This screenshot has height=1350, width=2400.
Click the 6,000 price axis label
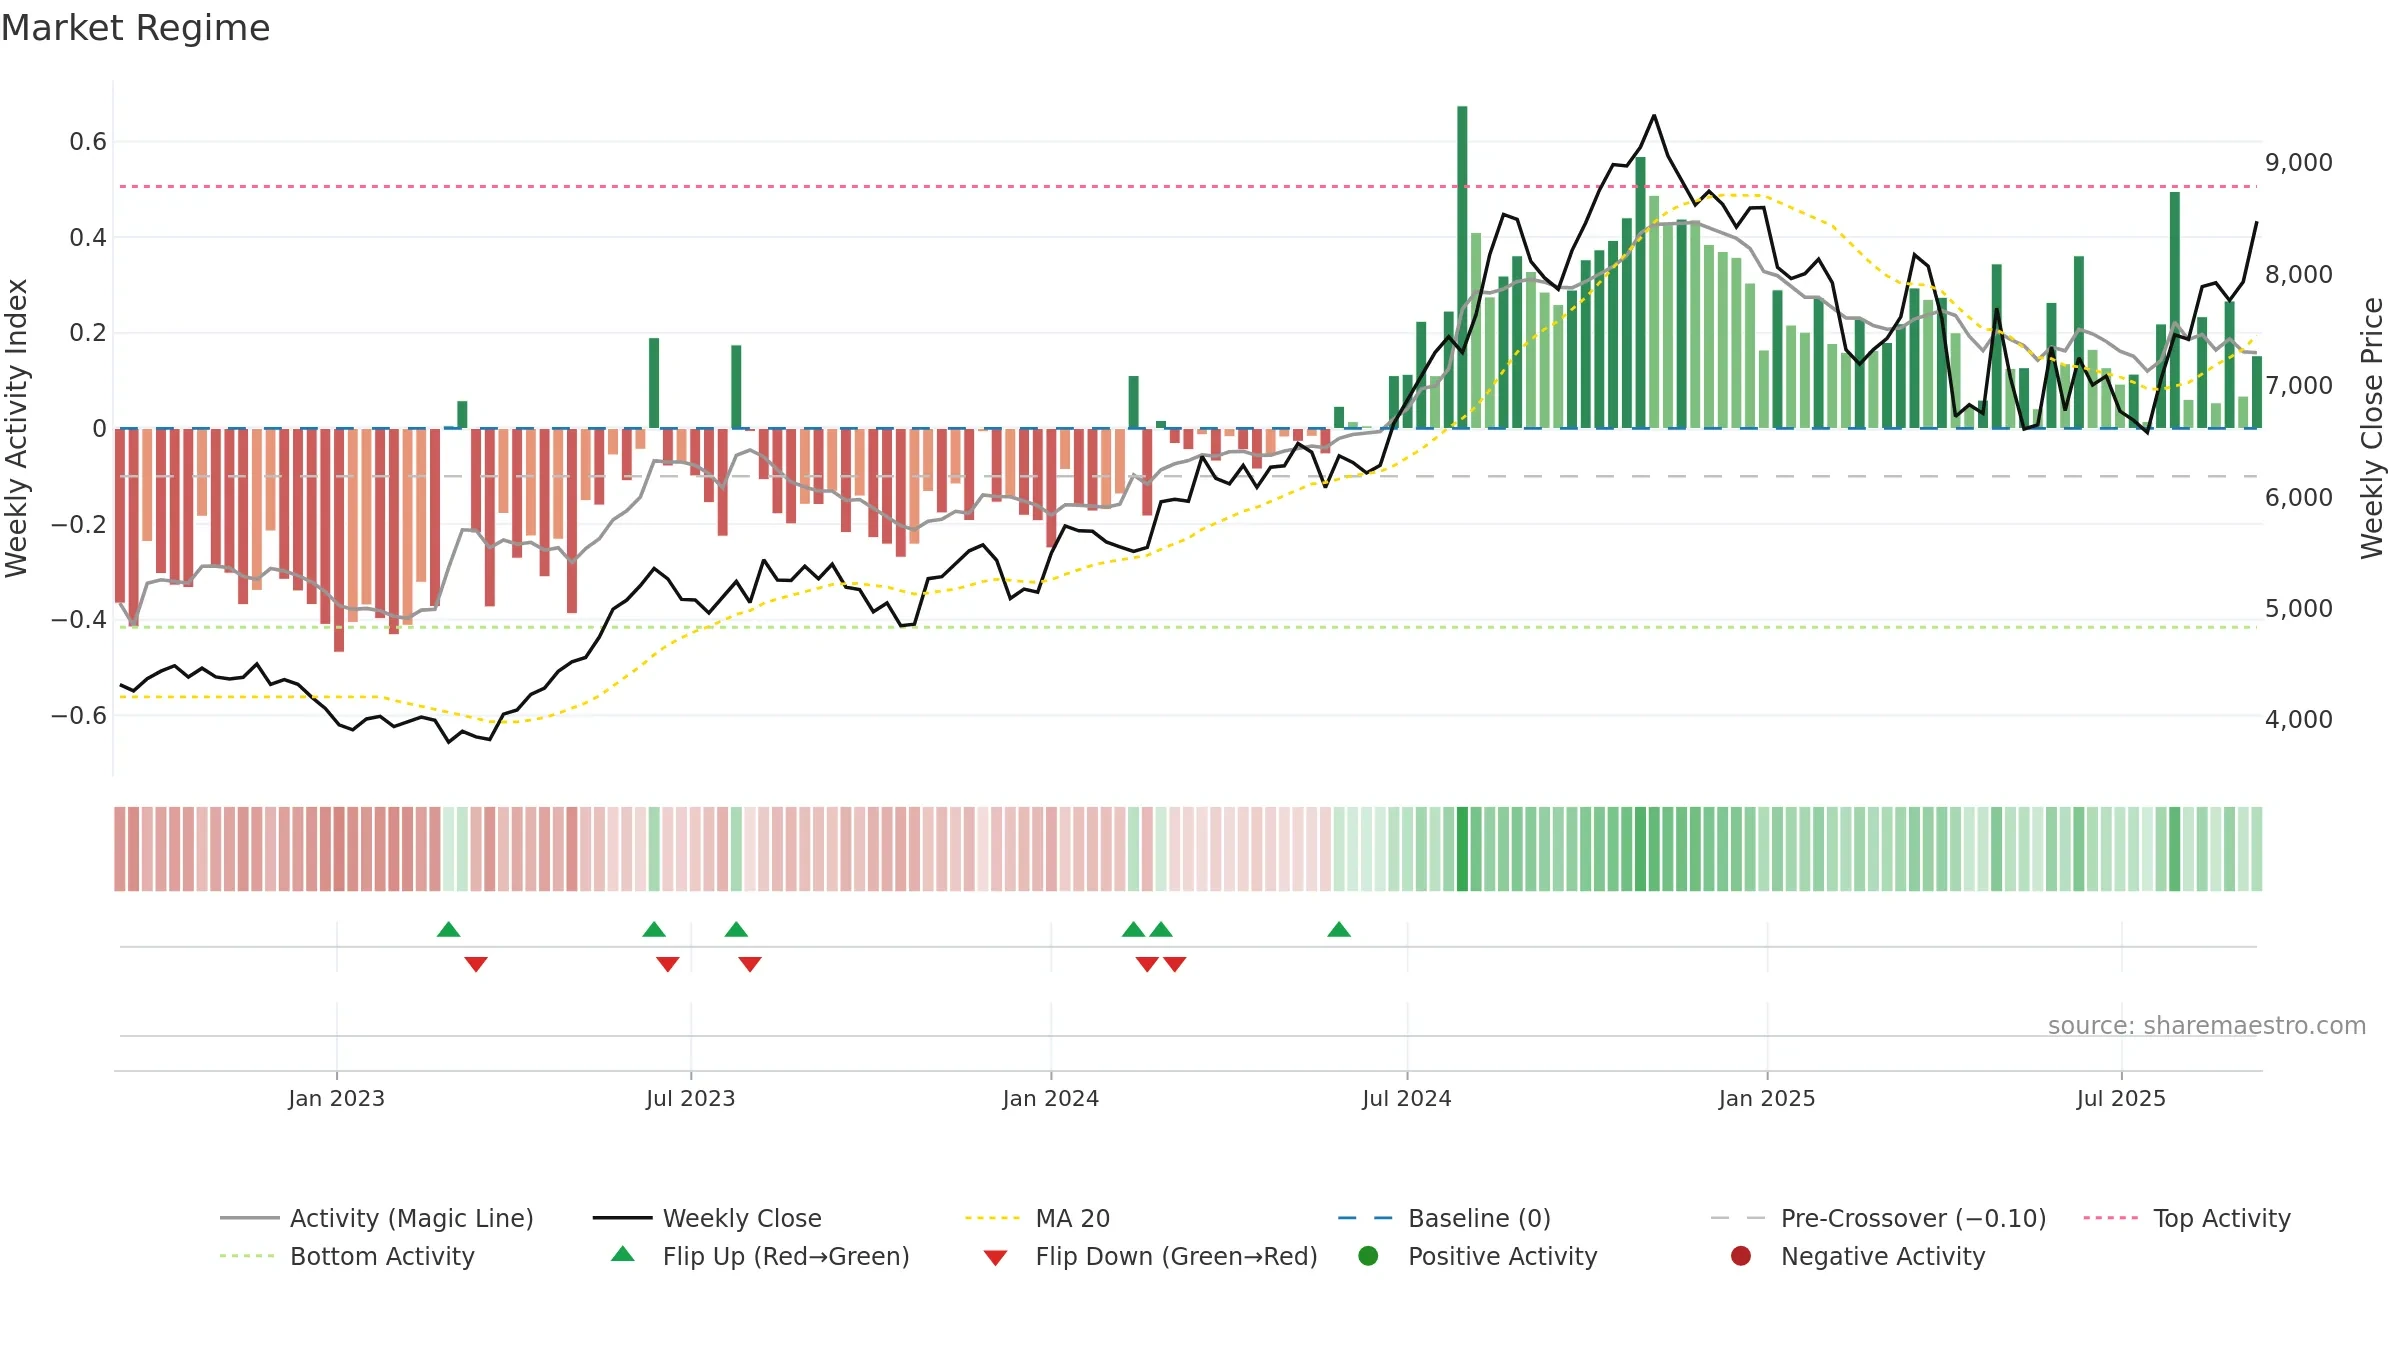[2299, 497]
